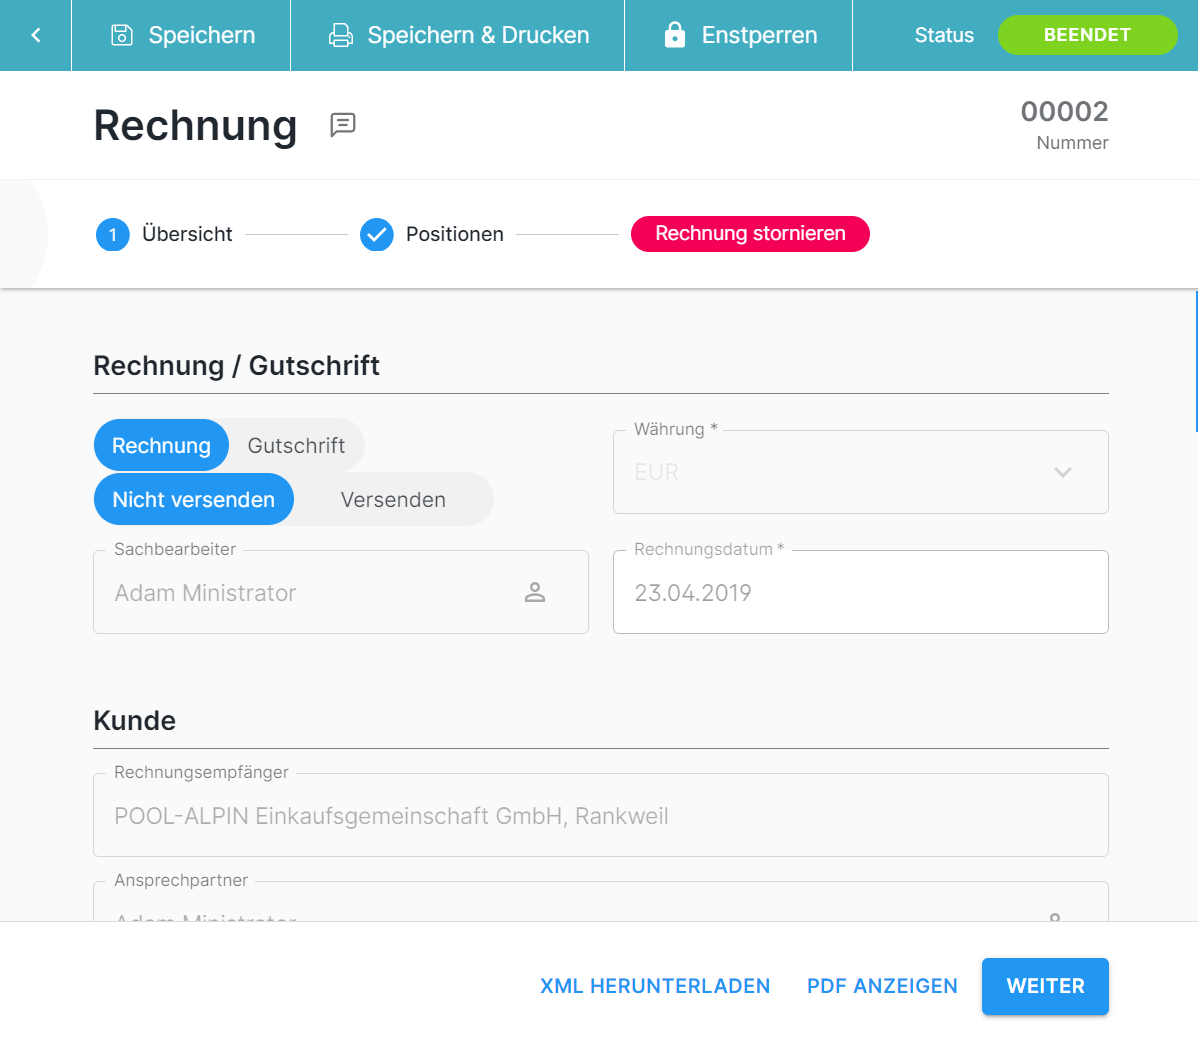This screenshot has width=1198, height=1047.
Task: Expand the Währung dropdown chevron
Action: click(1063, 472)
